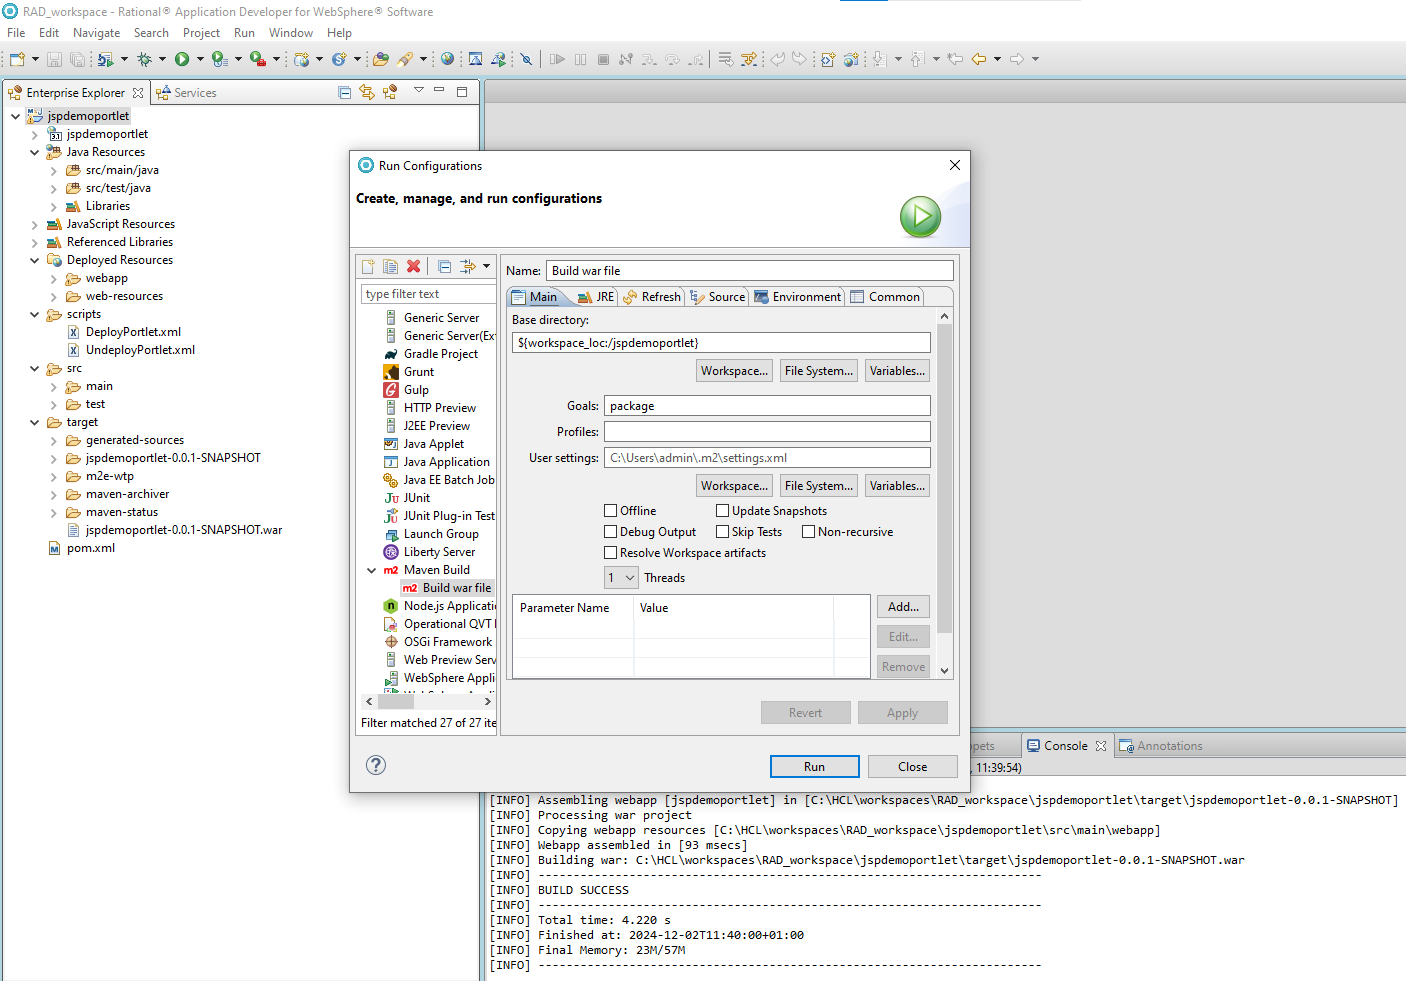Click the Run button in dialog
The image size is (1406, 981).
click(815, 767)
